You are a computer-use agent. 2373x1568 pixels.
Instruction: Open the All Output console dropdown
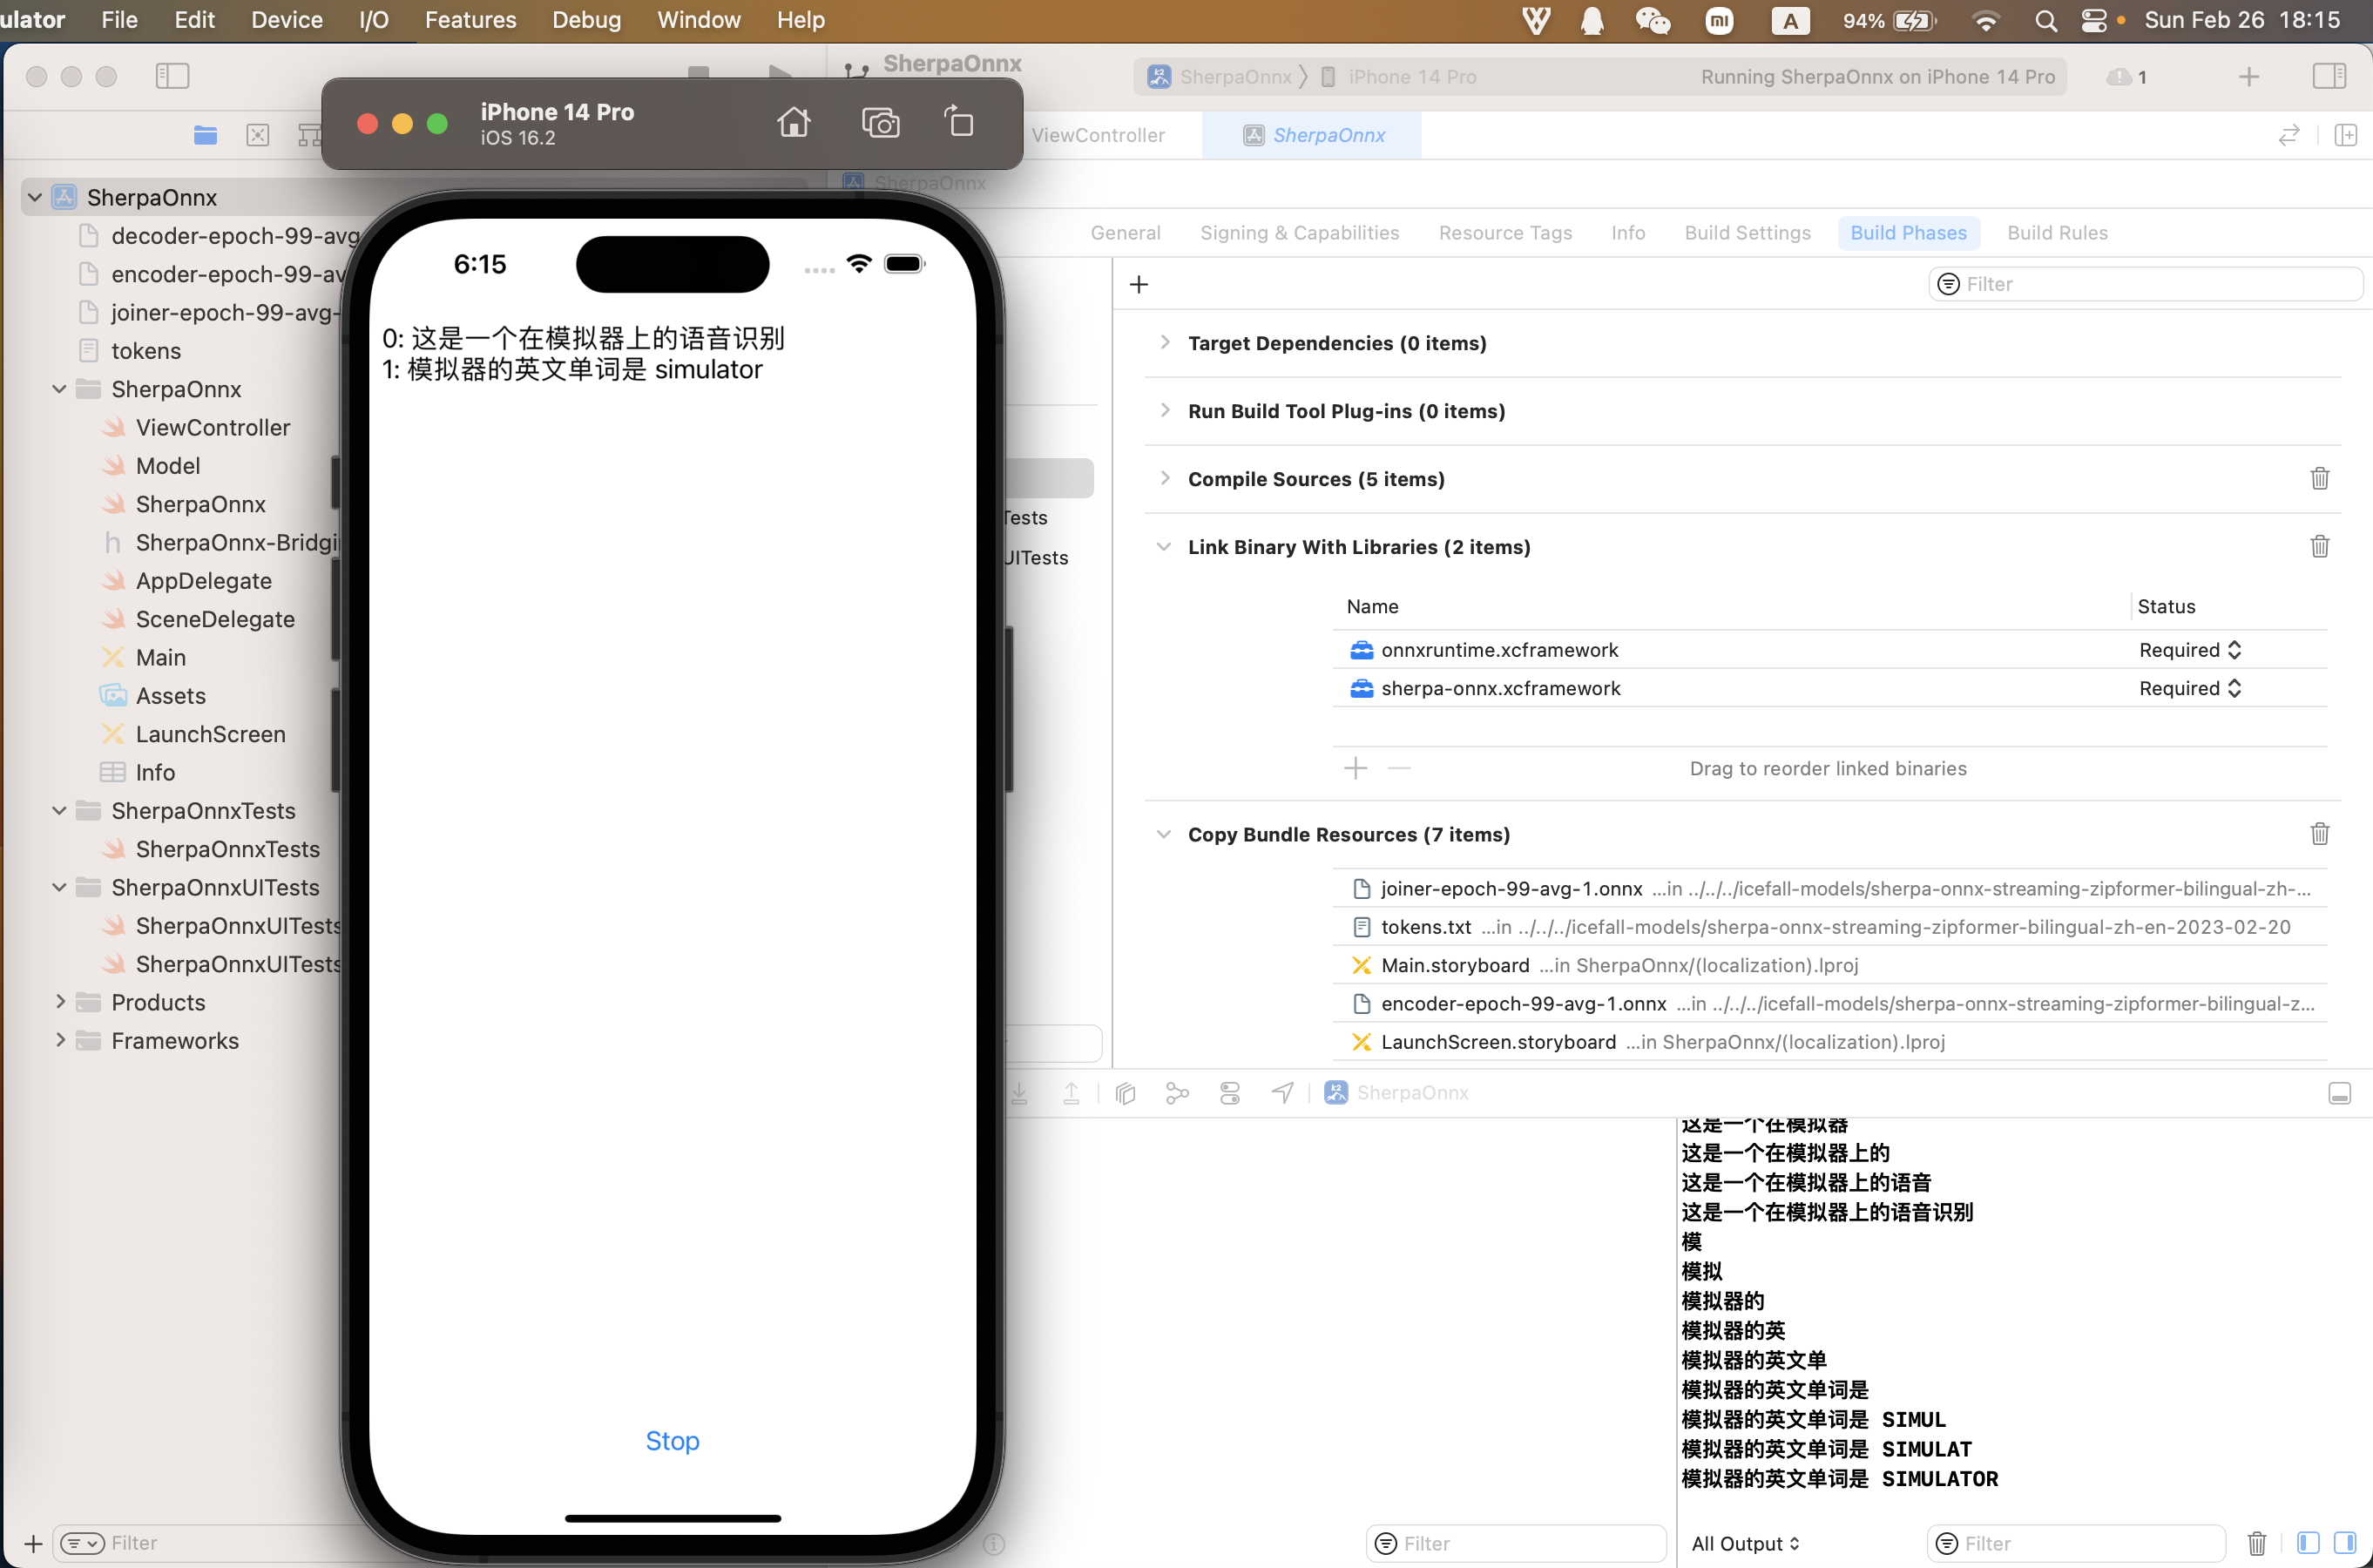pos(1745,1543)
